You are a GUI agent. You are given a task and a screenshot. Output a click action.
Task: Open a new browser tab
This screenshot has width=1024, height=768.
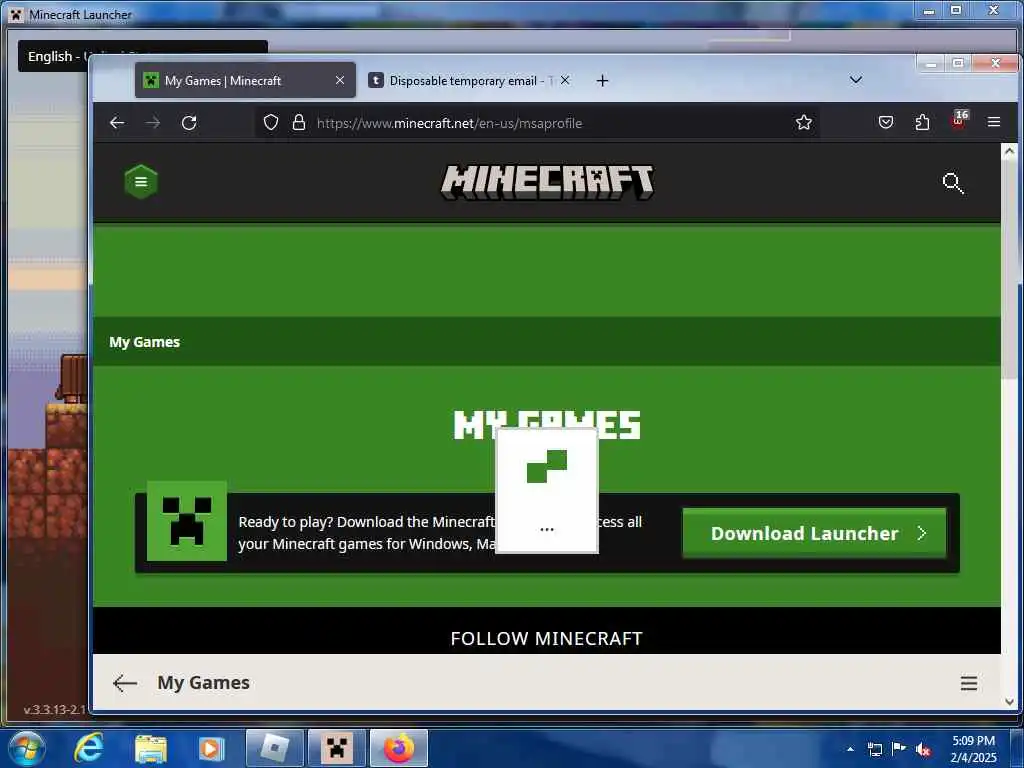coord(603,80)
